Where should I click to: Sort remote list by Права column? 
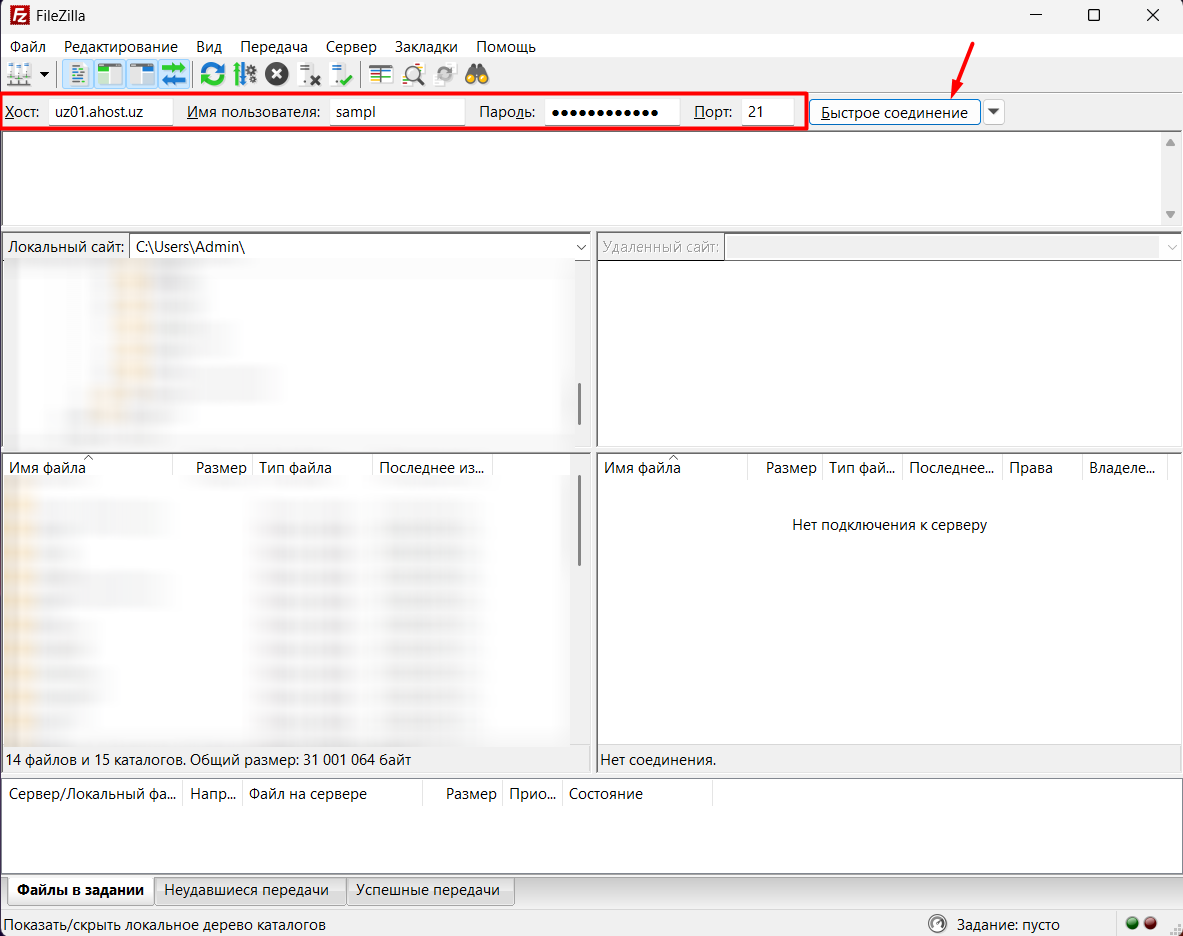(1043, 468)
